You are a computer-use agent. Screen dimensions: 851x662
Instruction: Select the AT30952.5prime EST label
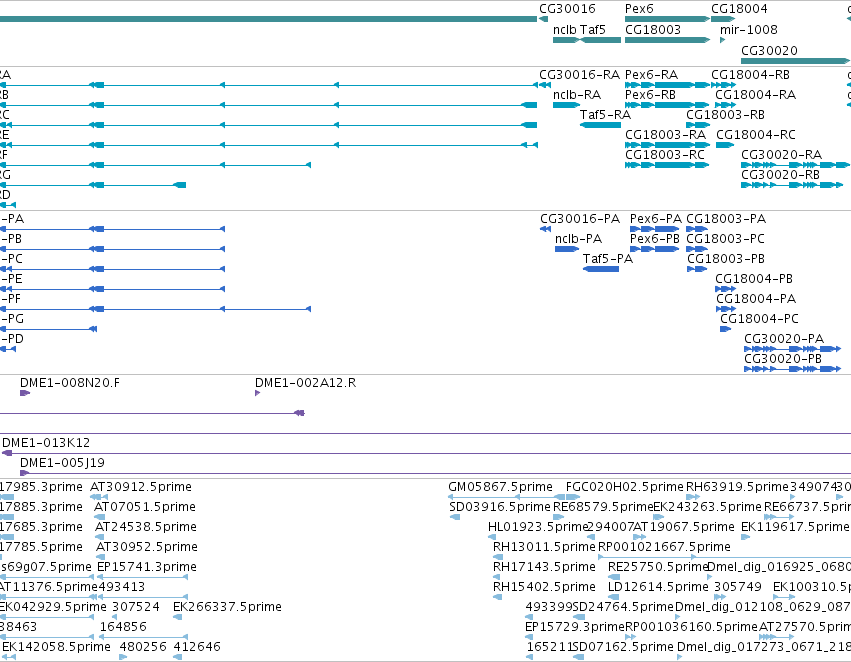147,548
